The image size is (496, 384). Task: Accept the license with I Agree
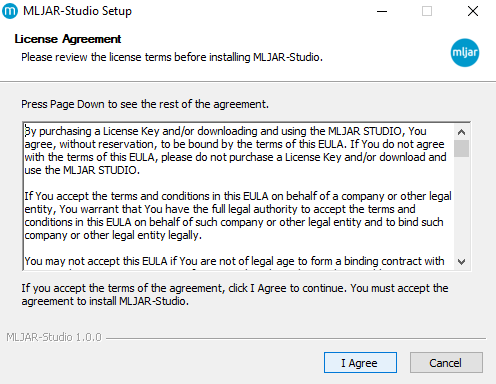[x=360, y=362]
